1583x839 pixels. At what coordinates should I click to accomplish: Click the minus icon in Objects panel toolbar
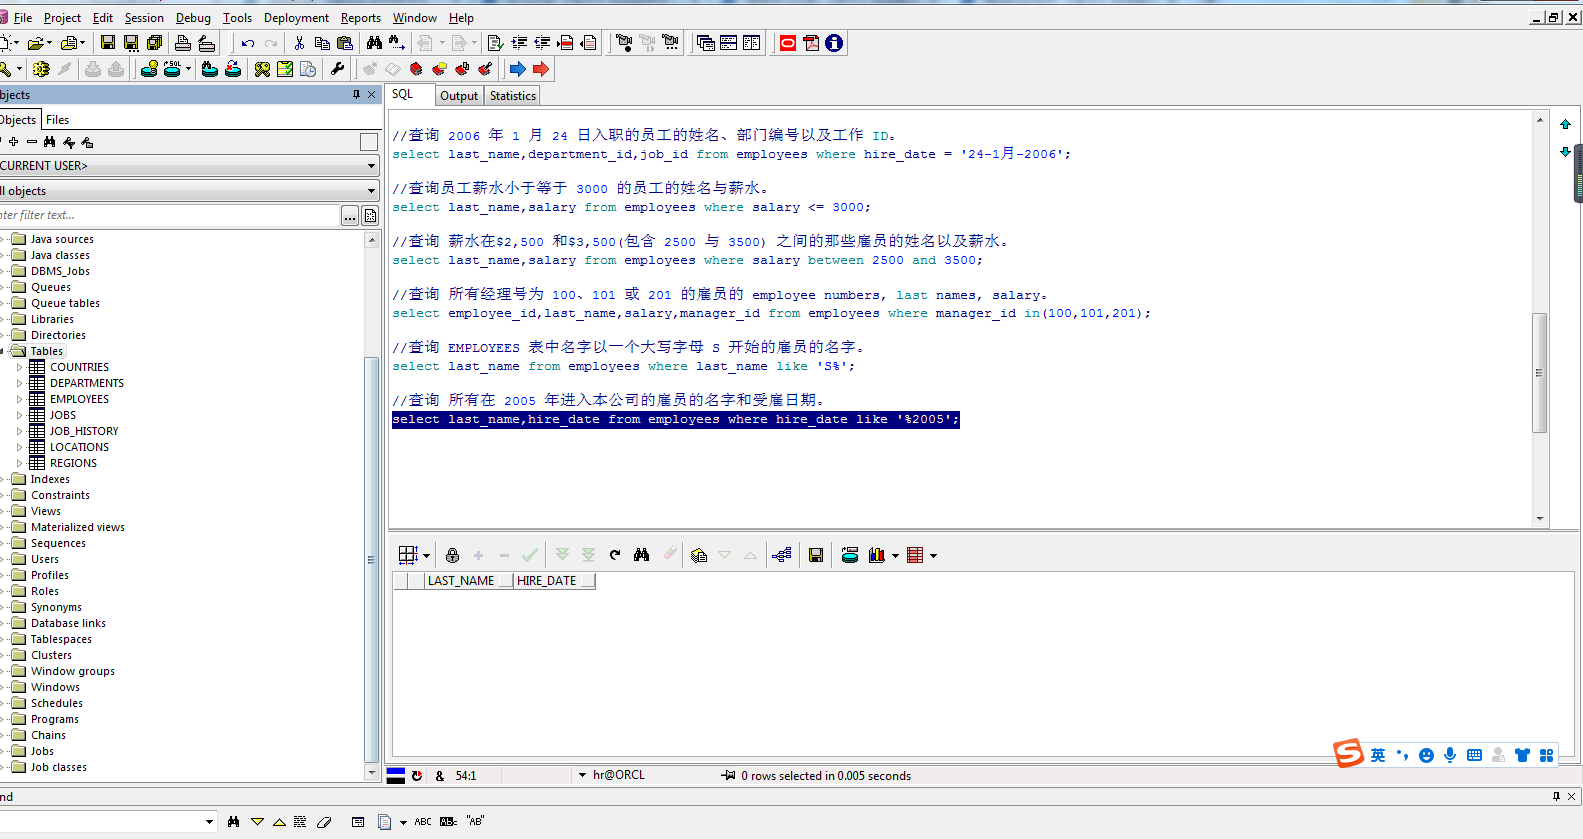(32, 142)
